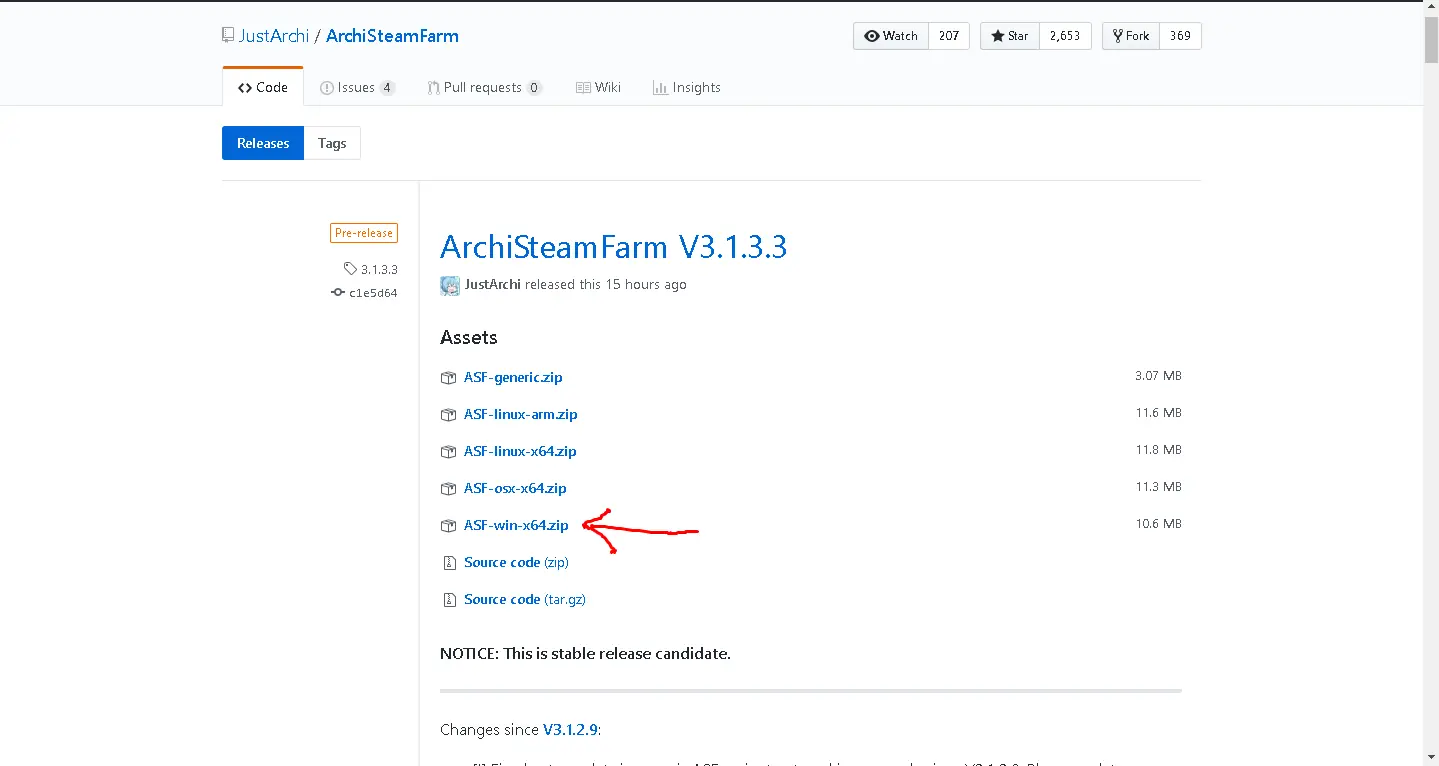Click the package icon beside ASF-osx-x64.zip
Image resolution: width=1439 pixels, height=766 pixels.
tap(448, 489)
